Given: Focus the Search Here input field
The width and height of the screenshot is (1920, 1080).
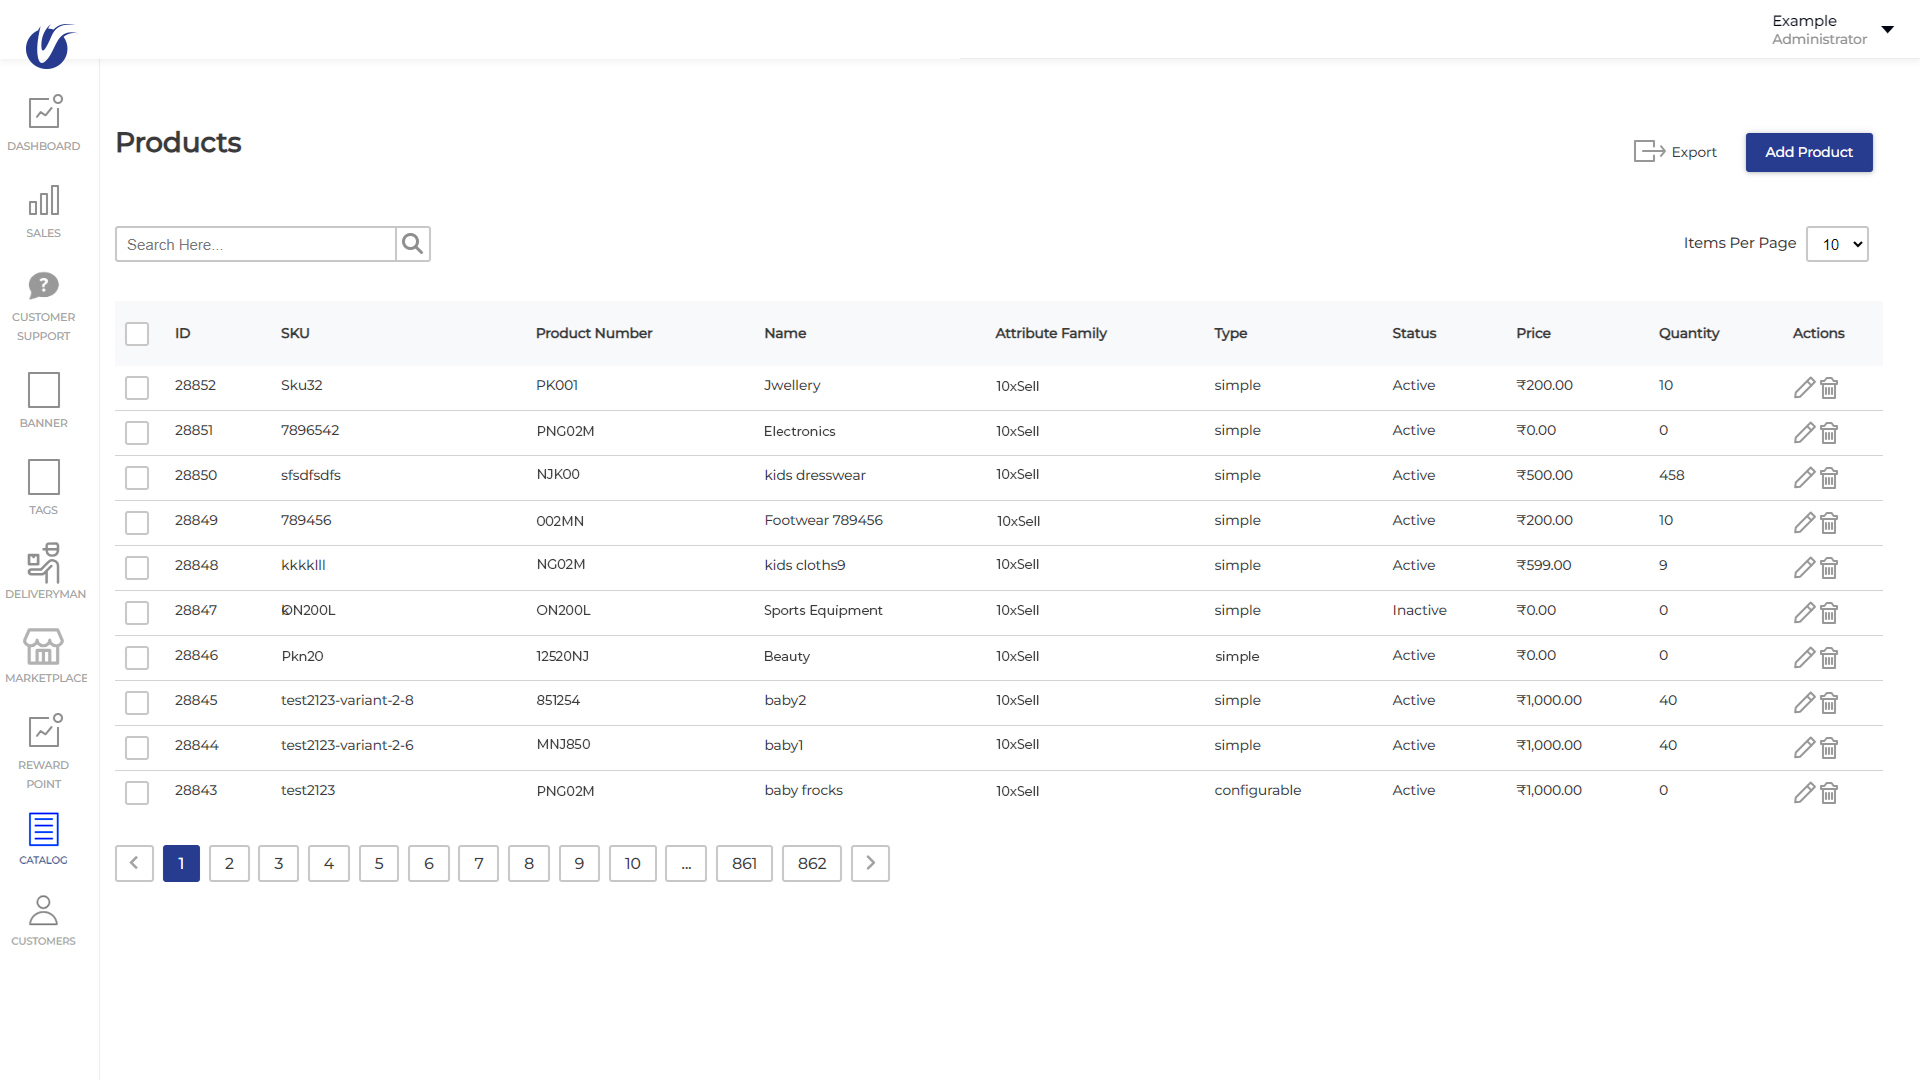Looking at the screenshot, I should pyautogui.click(x=256, y=244).
